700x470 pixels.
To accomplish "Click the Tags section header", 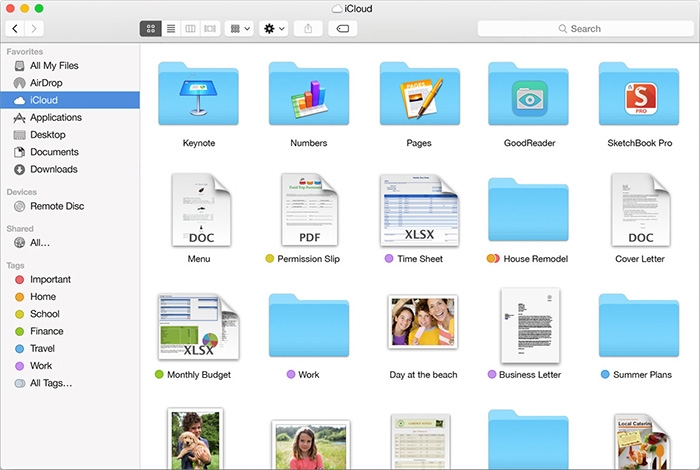I will click(15, 266).
